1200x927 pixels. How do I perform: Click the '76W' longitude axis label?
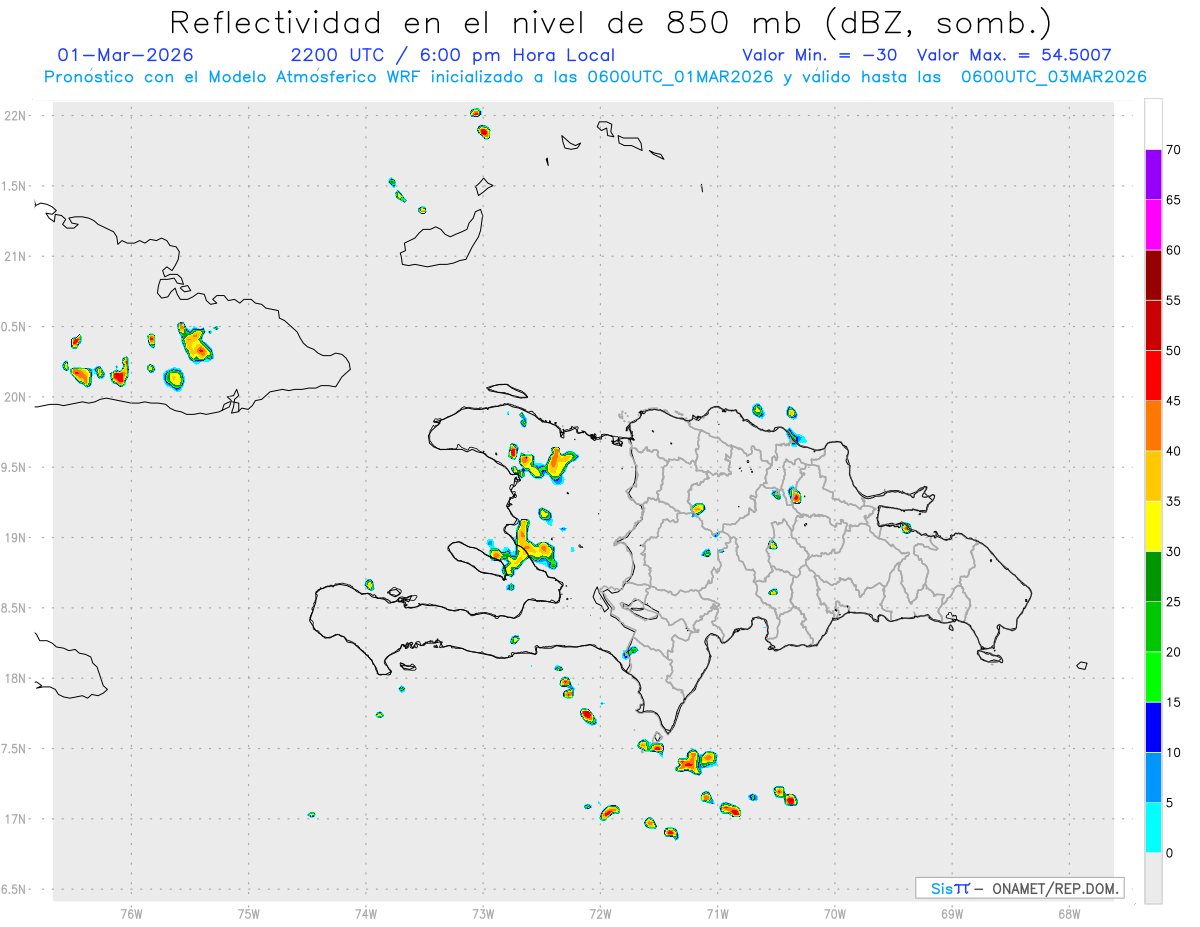click(x=131, y=913)
